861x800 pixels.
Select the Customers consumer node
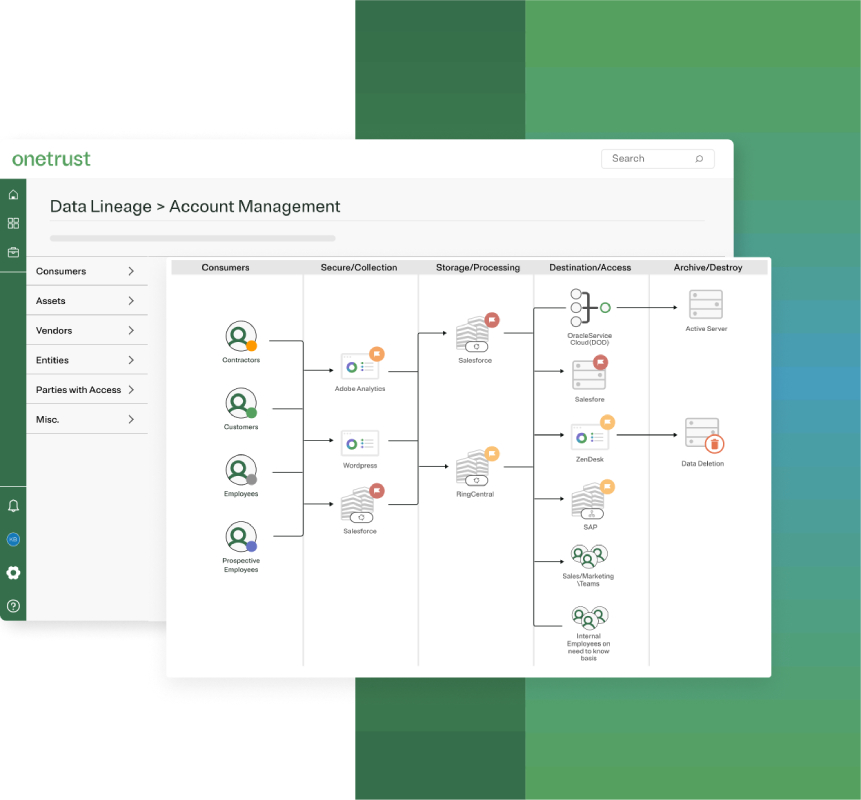[x=241, y=409]
